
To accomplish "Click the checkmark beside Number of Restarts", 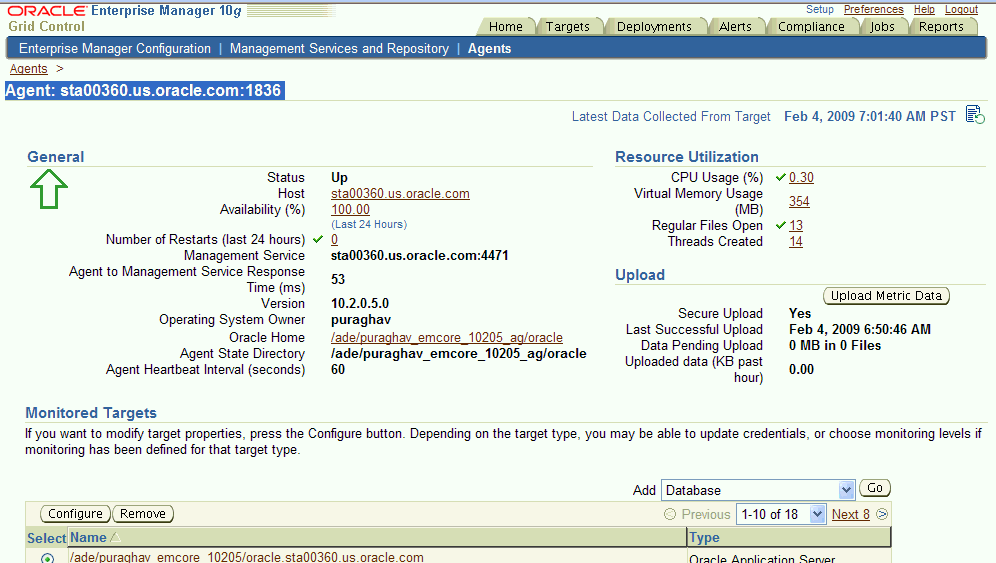I will point(318,239).
